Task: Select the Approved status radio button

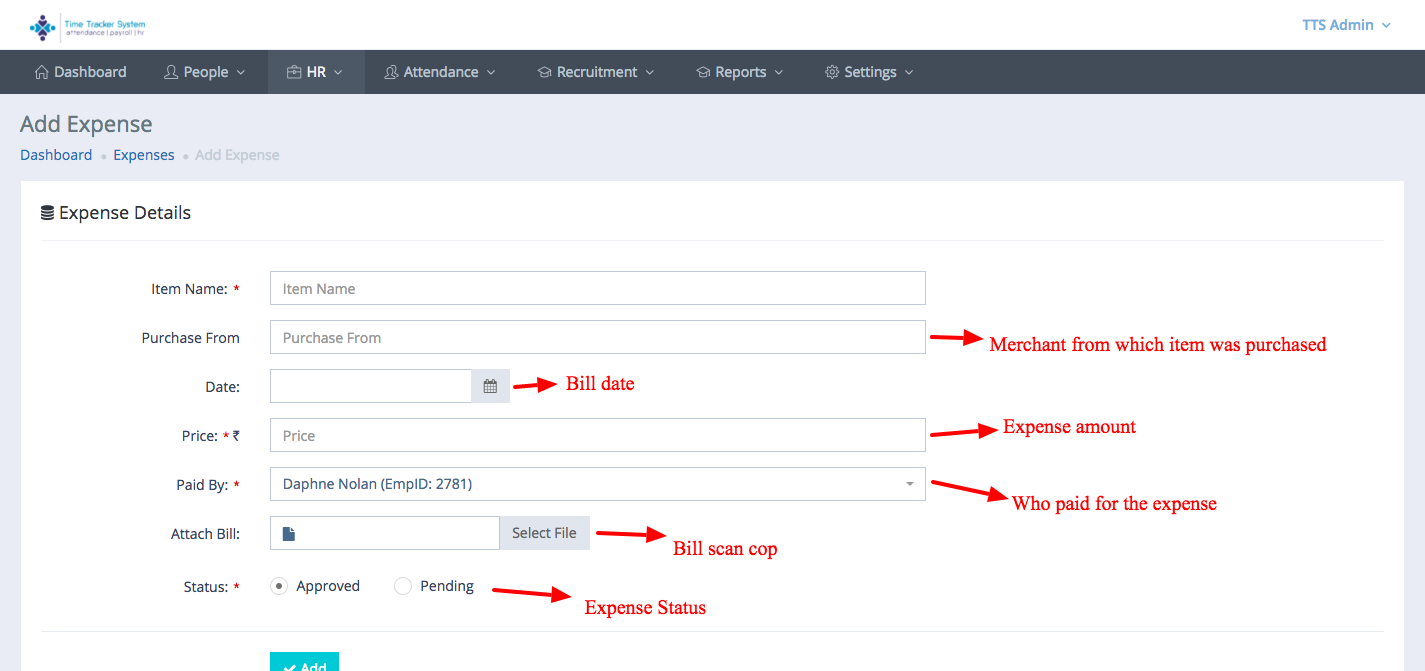Action: 279,586
